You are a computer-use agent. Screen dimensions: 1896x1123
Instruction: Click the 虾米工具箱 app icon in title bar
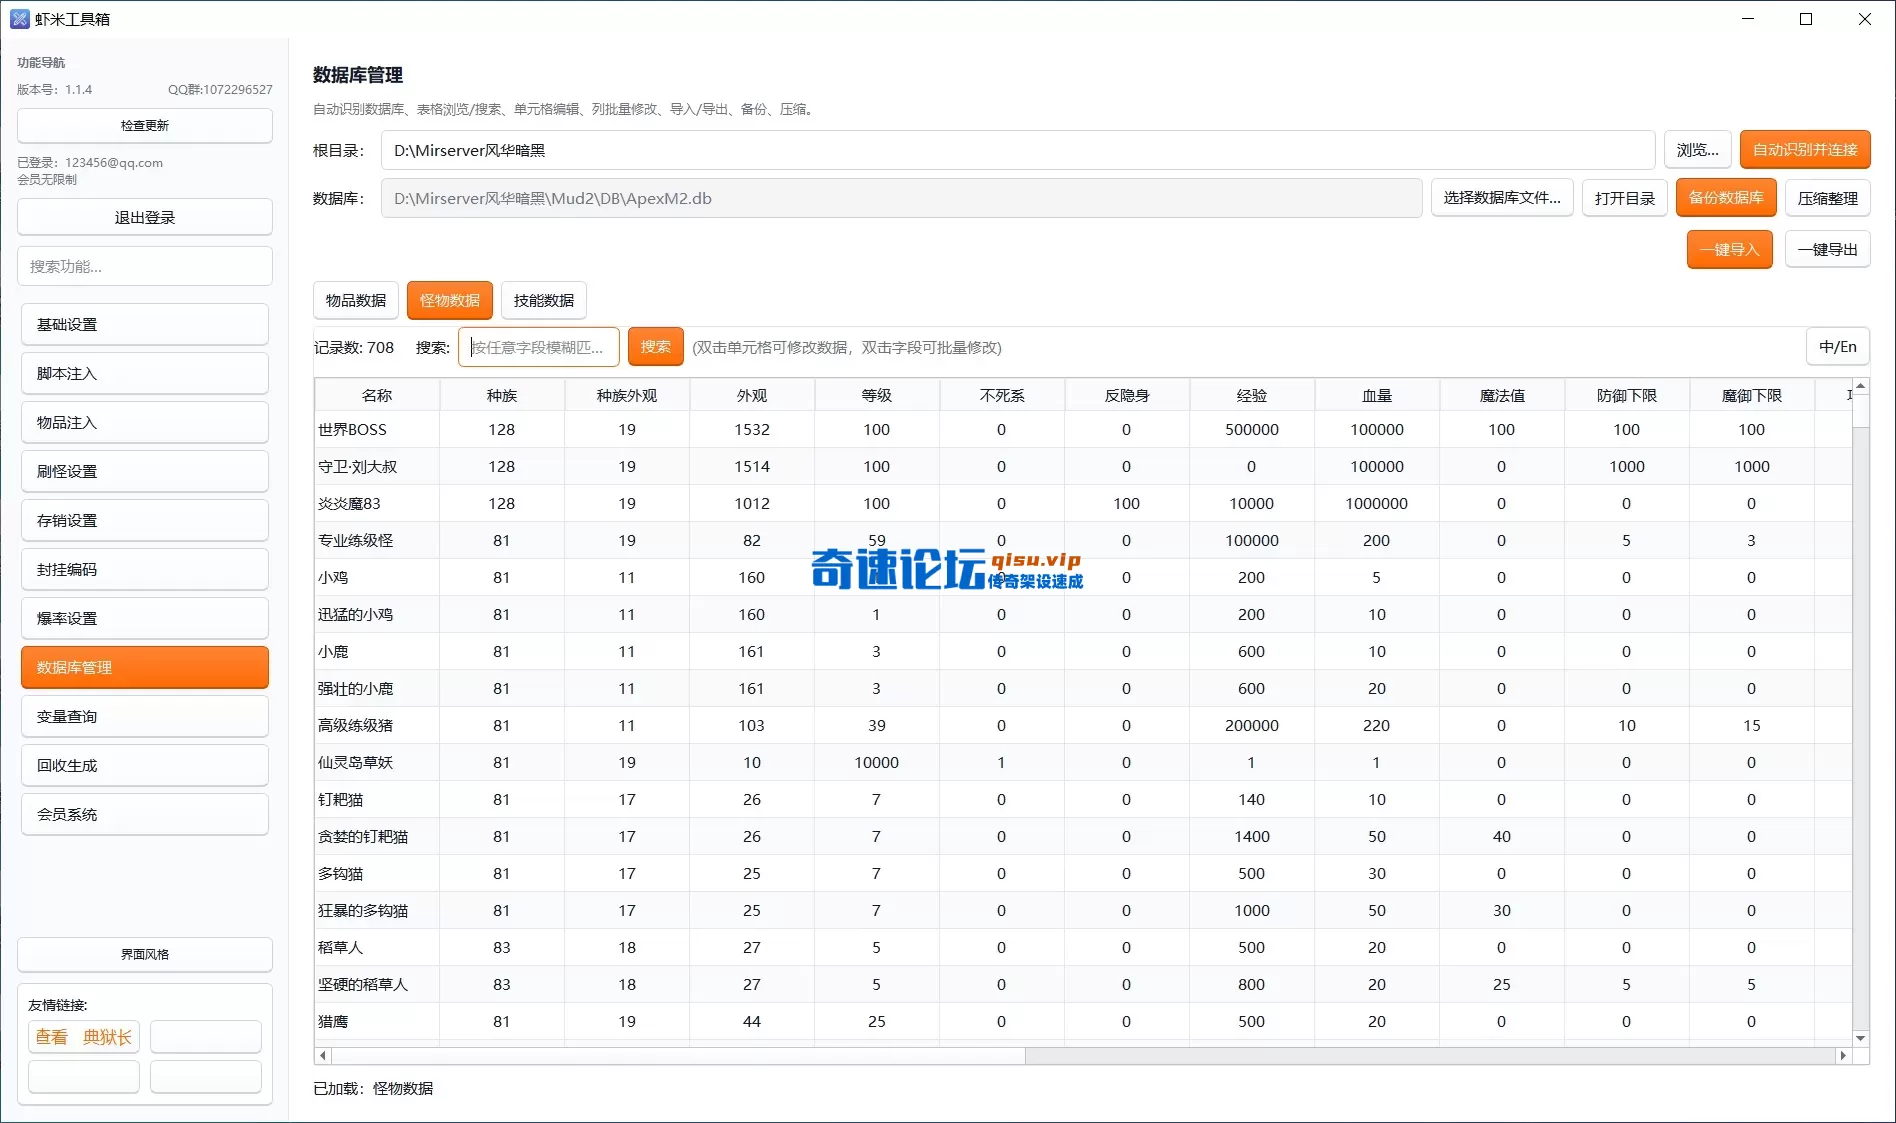(x=19, y=19)
